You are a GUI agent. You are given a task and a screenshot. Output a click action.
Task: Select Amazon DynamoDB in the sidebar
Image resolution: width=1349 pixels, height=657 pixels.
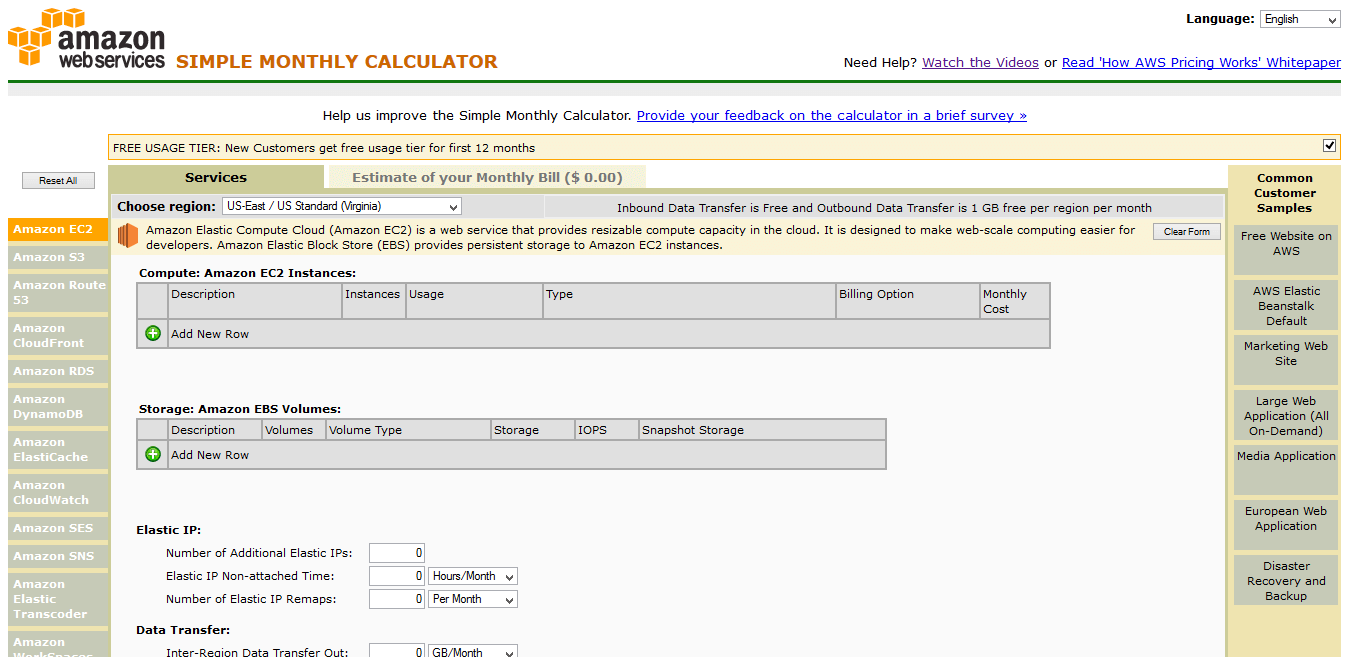point(58,406)
